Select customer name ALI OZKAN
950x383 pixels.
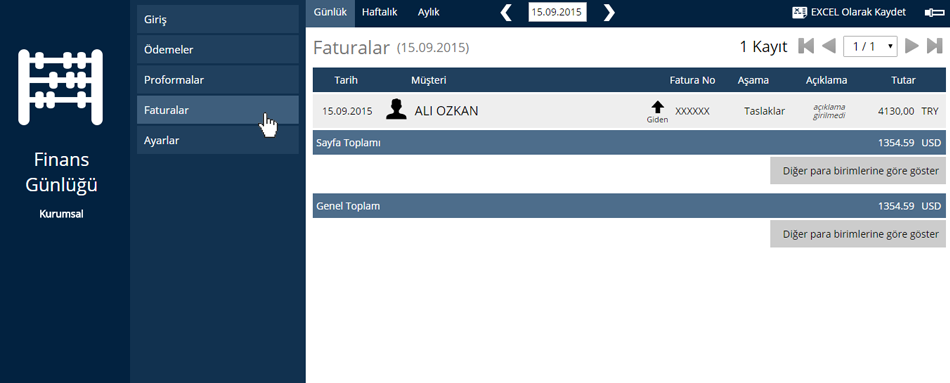(447, 111)
